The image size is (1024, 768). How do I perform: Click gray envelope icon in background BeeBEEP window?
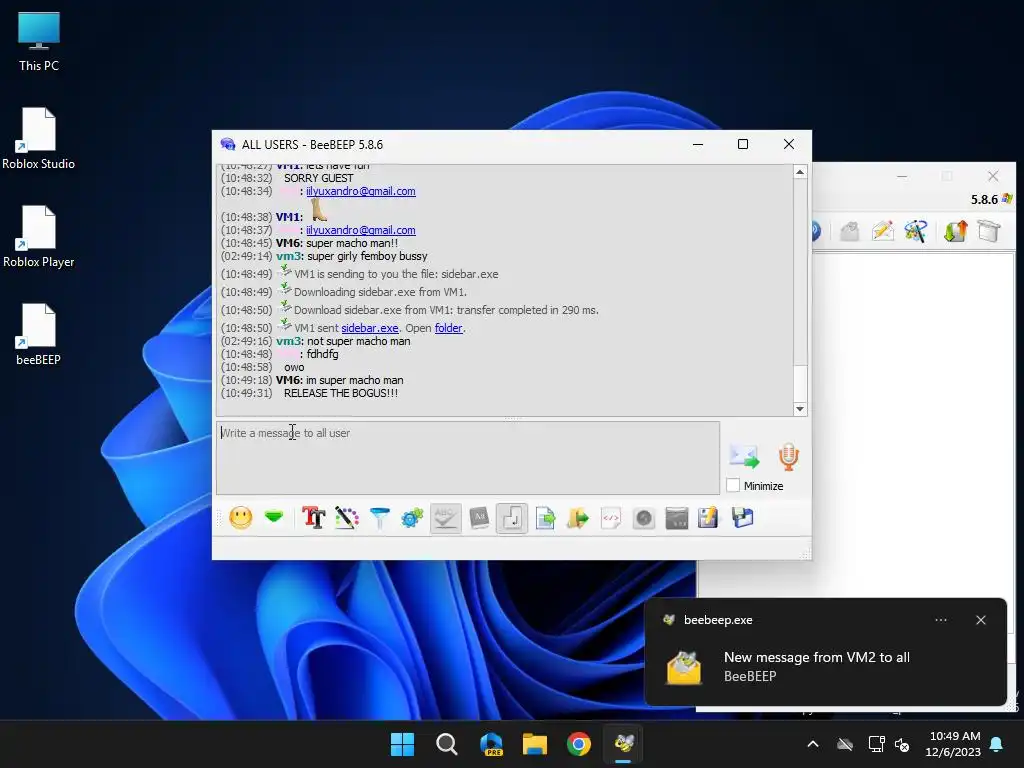pos(849,231)
